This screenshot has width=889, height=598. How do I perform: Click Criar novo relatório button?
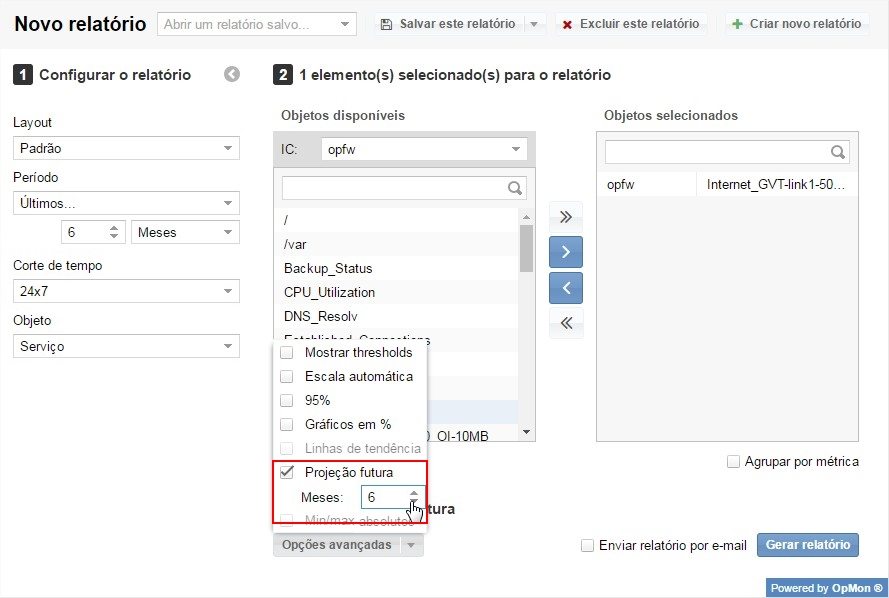[x=796, y=24]
